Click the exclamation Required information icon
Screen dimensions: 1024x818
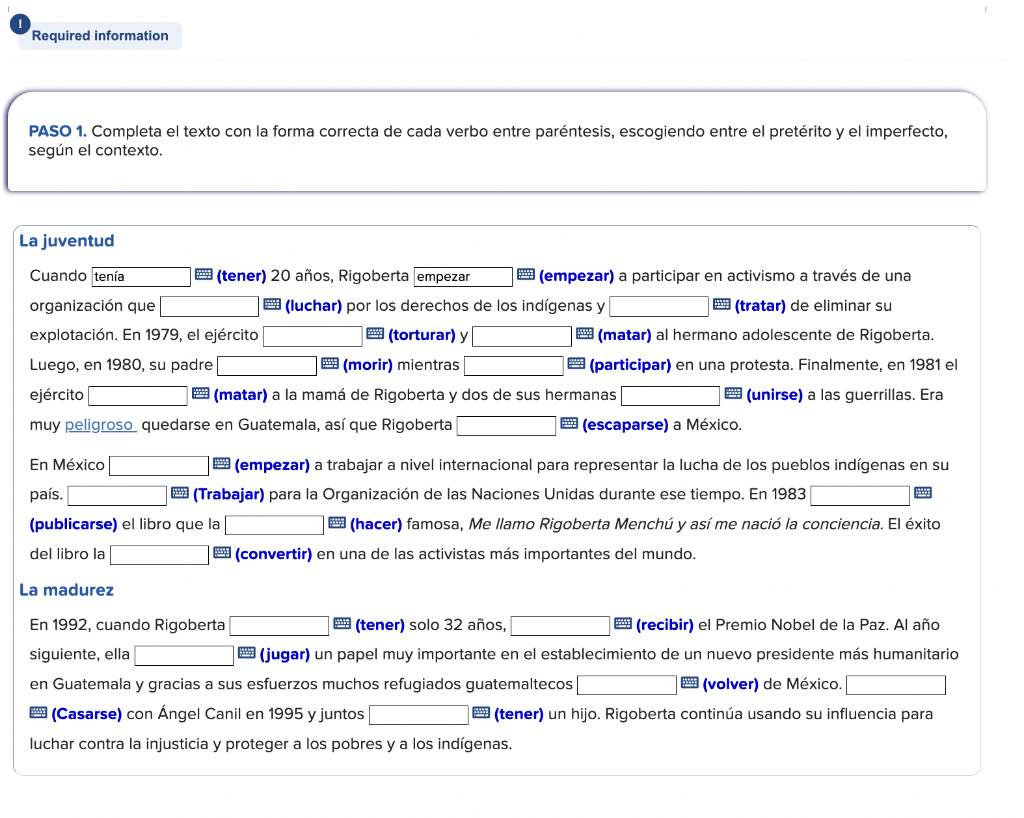click(21, 23)
